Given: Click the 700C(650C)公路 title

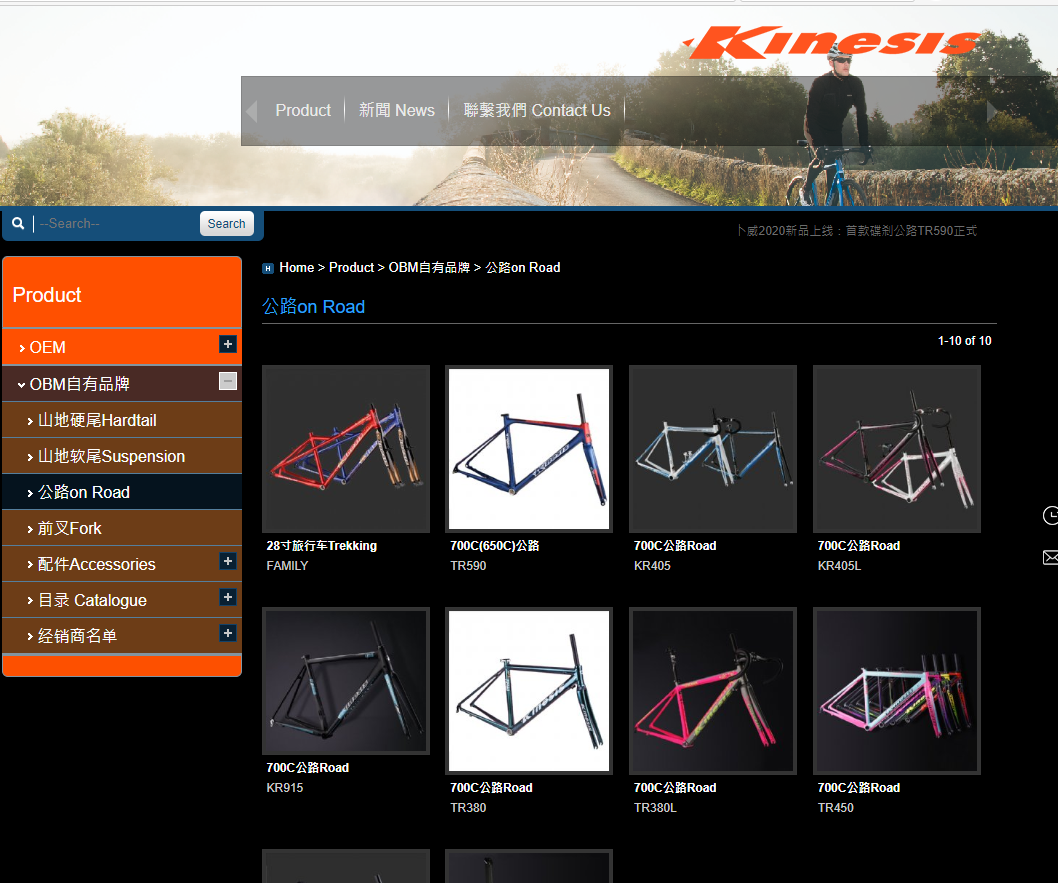Looking at the screenshot, I should pos(495,546).
